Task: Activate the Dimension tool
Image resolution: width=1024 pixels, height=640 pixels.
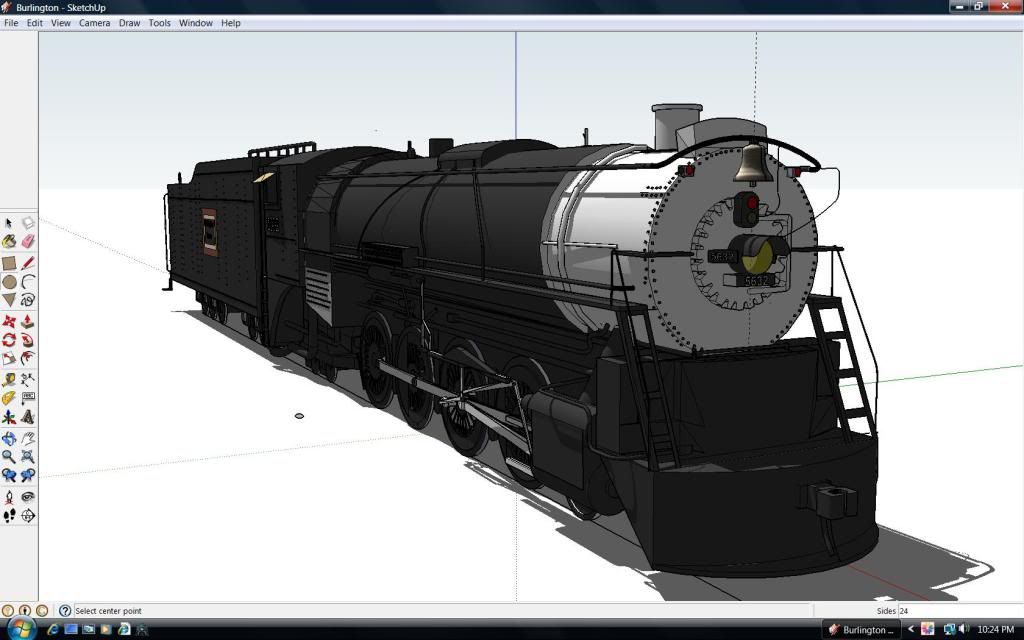Action: click(27, 379)
